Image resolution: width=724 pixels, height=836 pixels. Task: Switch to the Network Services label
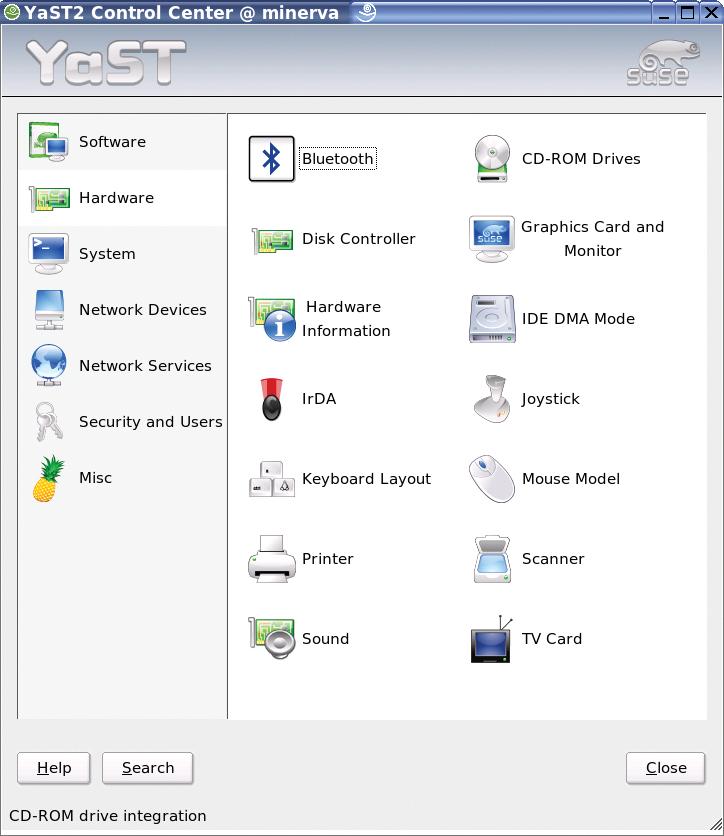(145, 366)
